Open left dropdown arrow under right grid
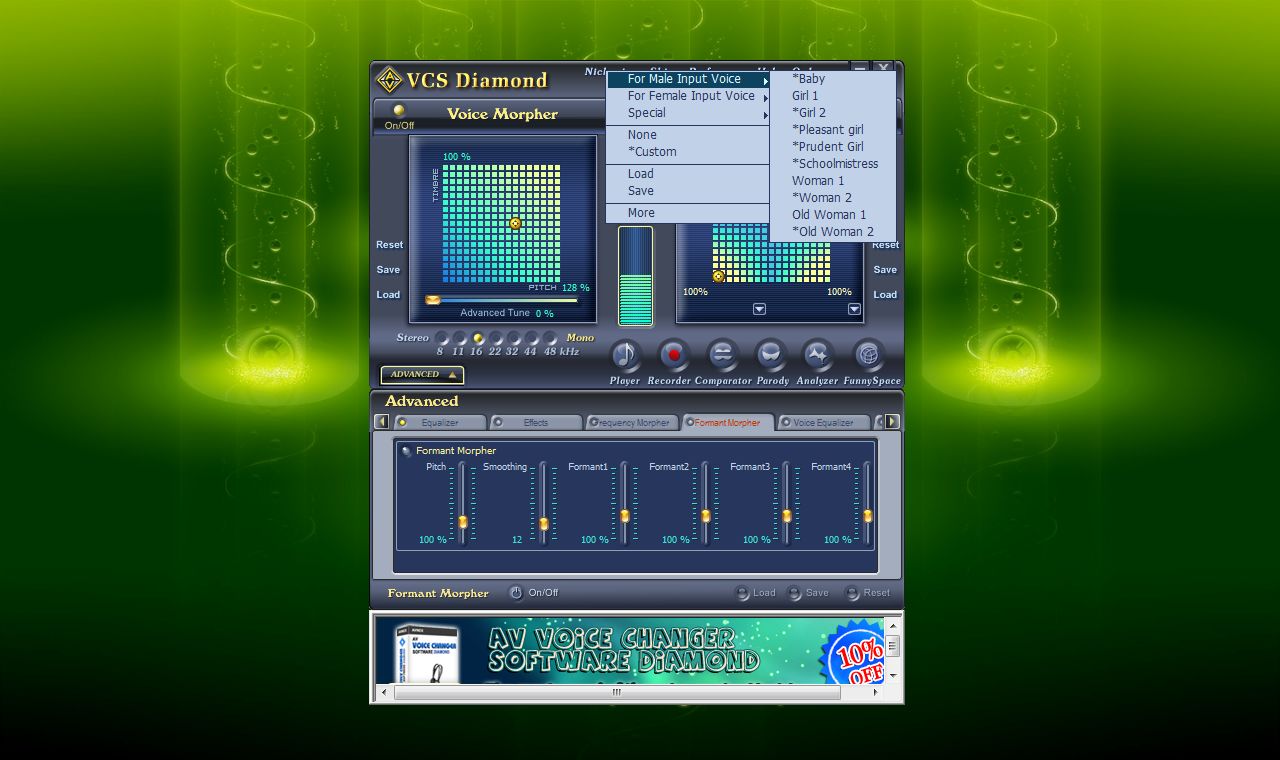This screenshot has height=760, width=1280. (759, 309)
